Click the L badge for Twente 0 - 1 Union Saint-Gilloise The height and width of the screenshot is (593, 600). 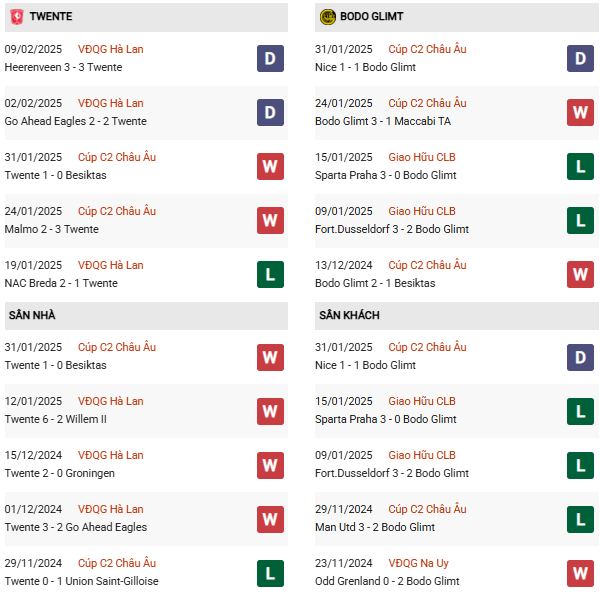(x=270, y=573)
